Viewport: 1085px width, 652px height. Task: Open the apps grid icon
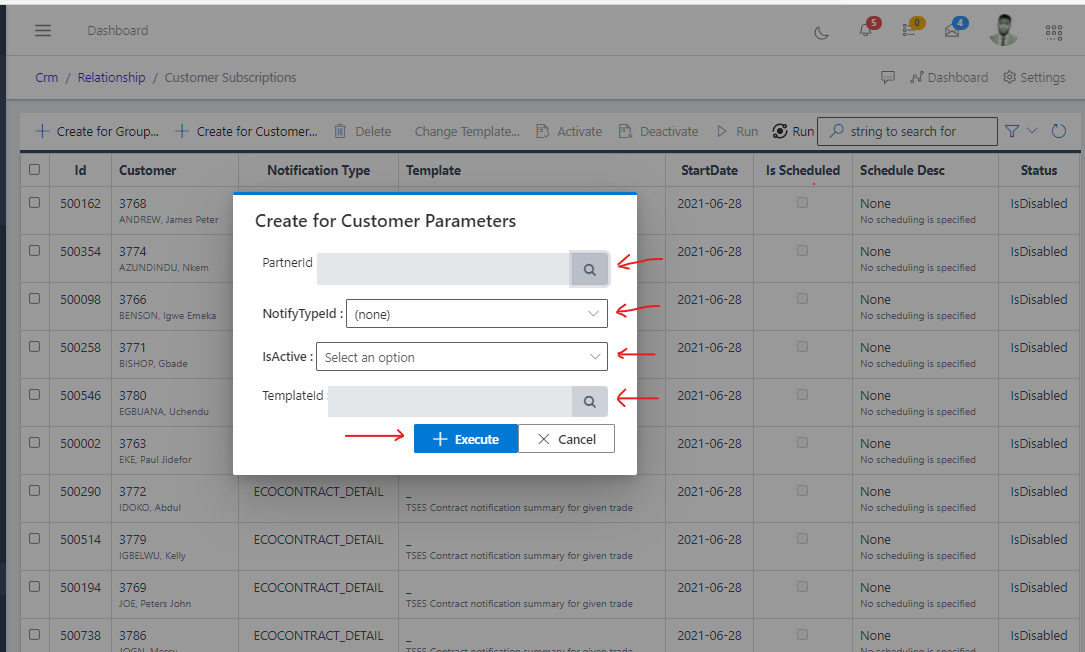tap(1053, 32)
